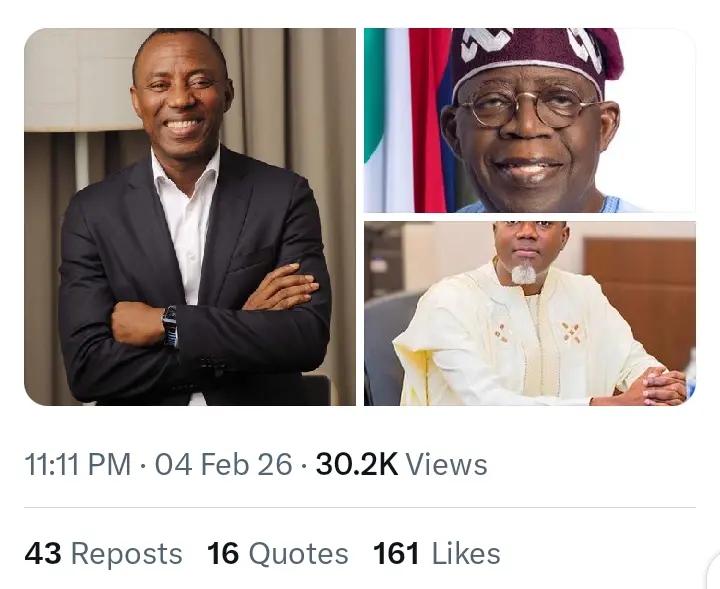
Task: Click the 16 quote count number
Action: [223, 554]
